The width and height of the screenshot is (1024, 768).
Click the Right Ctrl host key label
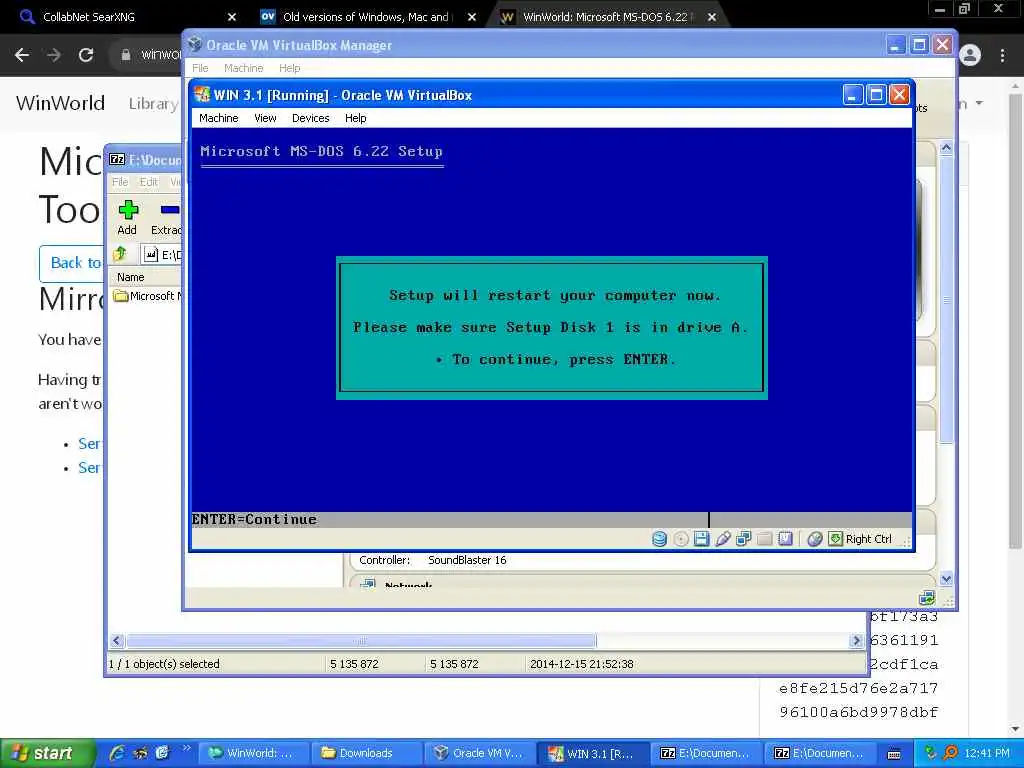click(x=869, y=539)
